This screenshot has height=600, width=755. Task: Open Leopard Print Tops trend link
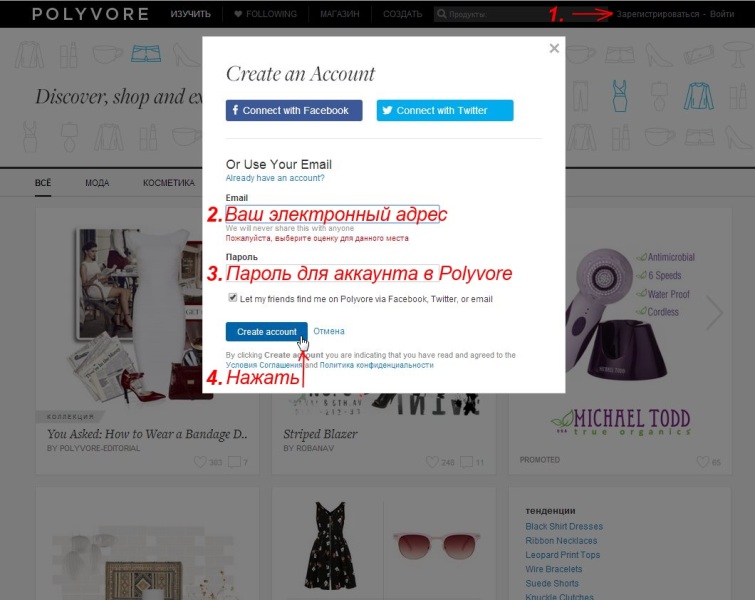pos(563,555)
